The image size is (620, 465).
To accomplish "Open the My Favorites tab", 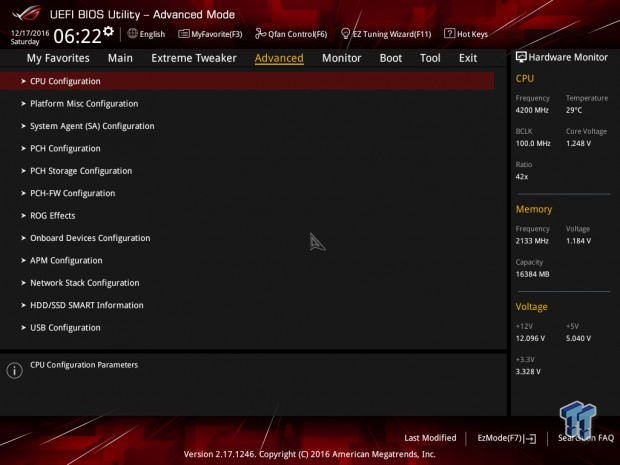I will 58,58.
